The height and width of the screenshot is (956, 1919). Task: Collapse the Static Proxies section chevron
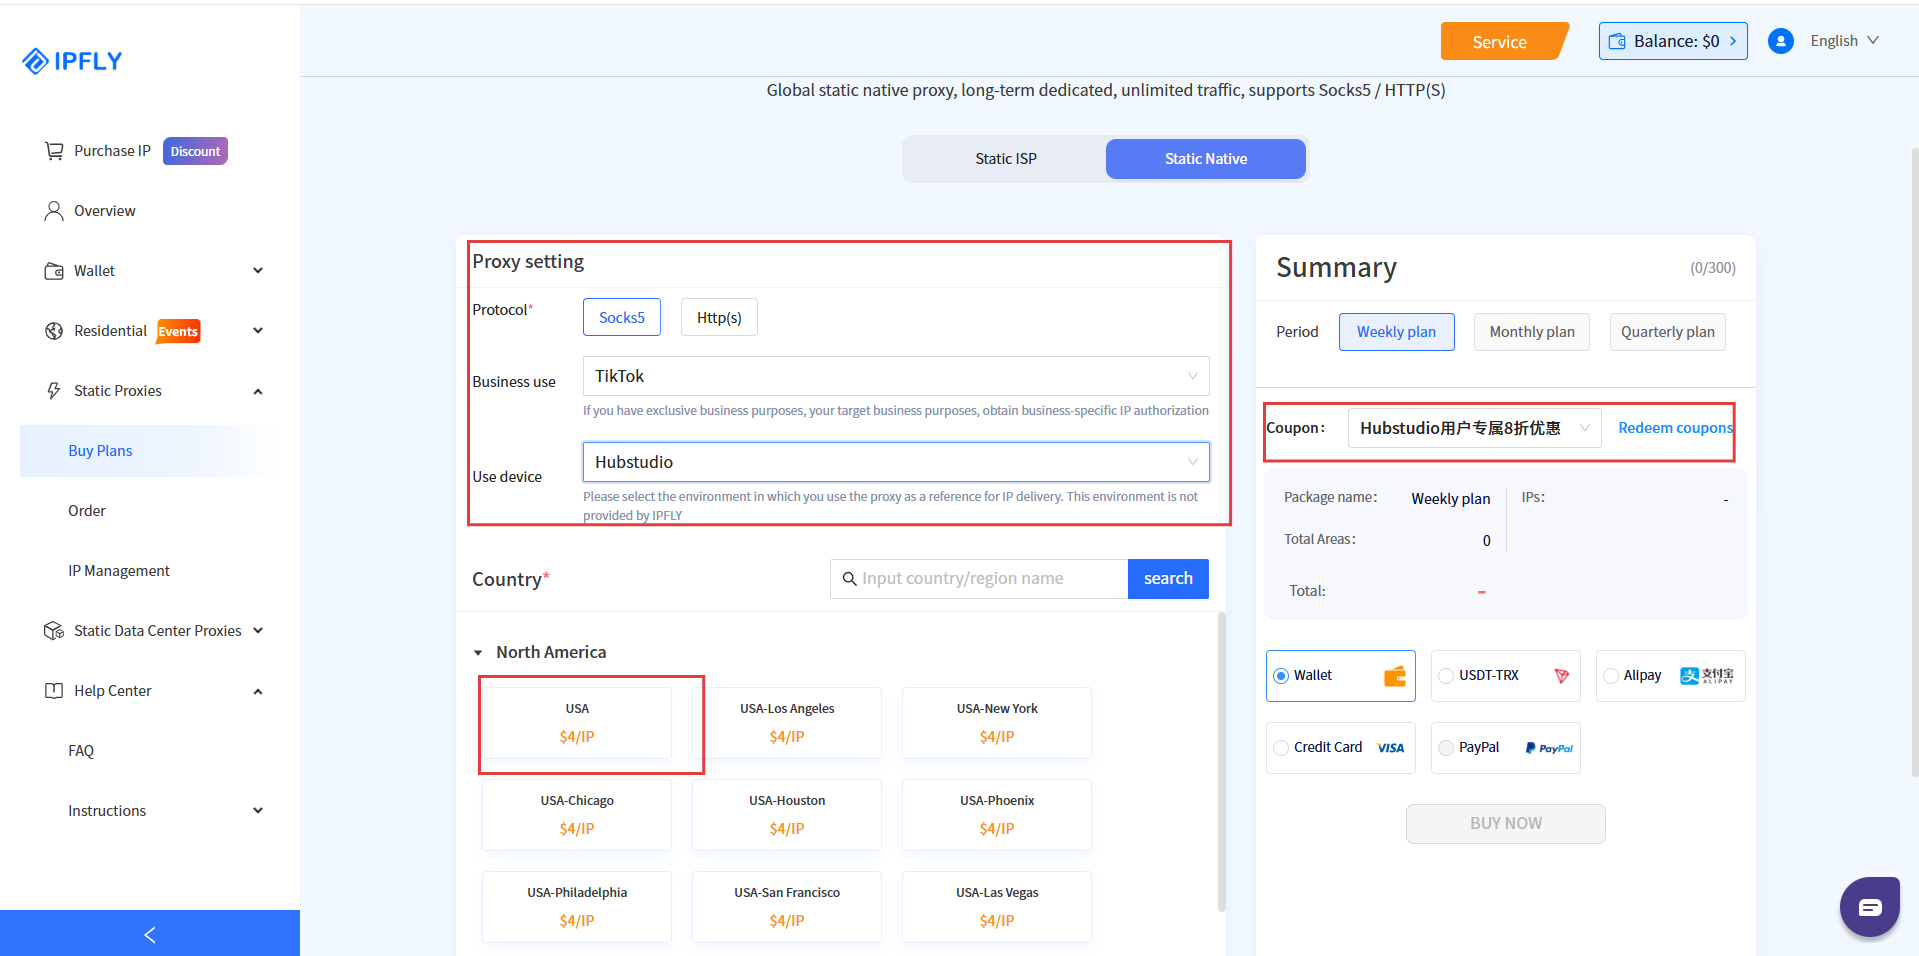(258, 391)
